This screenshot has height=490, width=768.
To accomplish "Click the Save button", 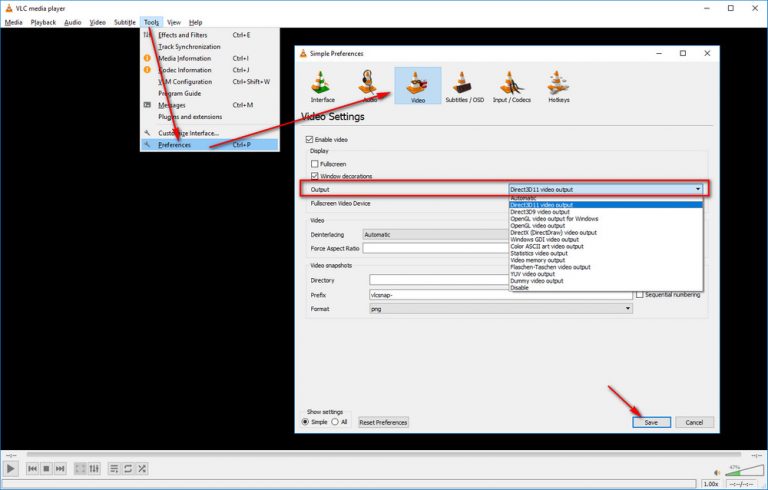I will (x=651, y=422).
